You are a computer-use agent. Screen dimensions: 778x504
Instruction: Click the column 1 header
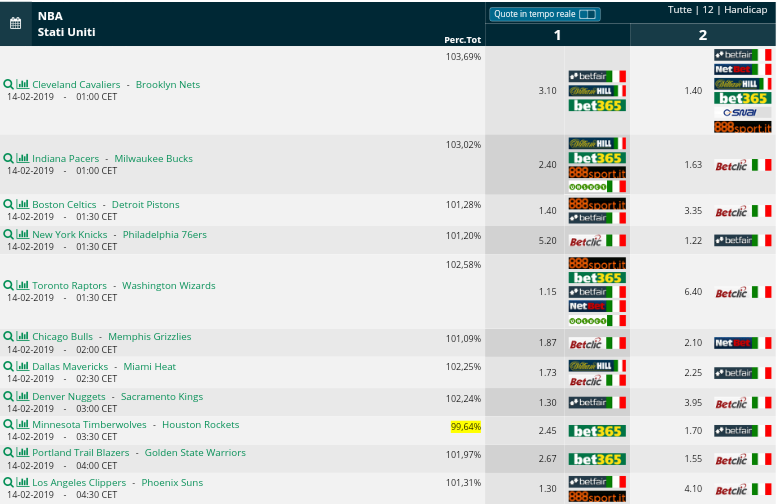point(558,35)
